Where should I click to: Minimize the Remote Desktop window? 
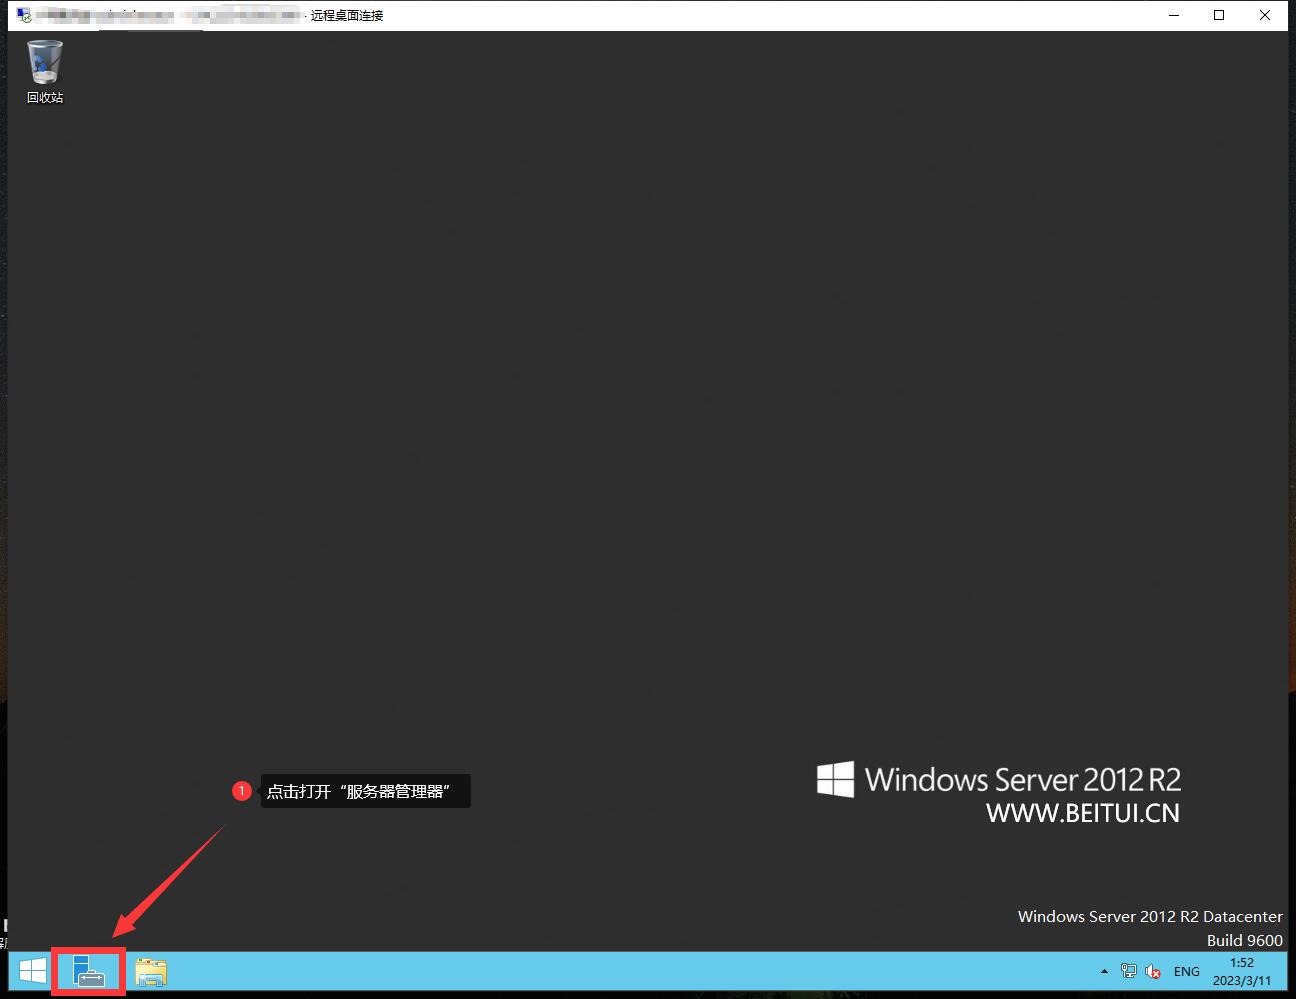pos(1173,15)
